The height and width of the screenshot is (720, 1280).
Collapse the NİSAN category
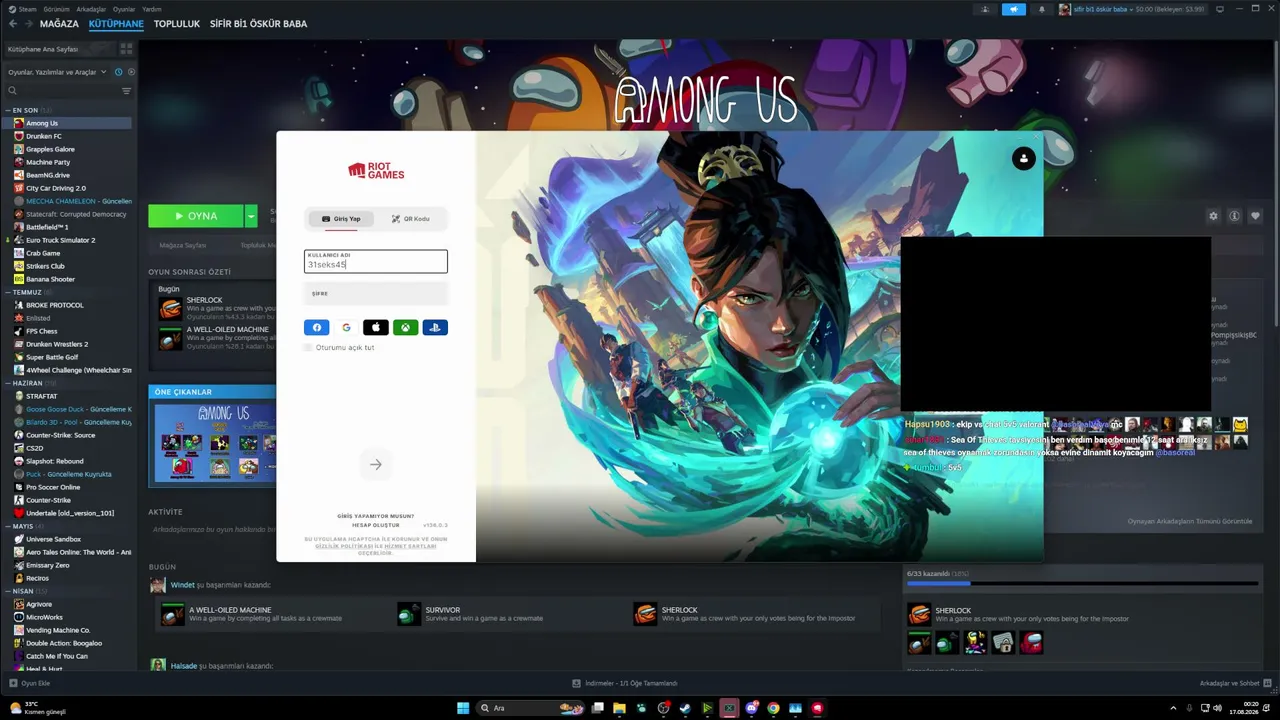(8, 591)
